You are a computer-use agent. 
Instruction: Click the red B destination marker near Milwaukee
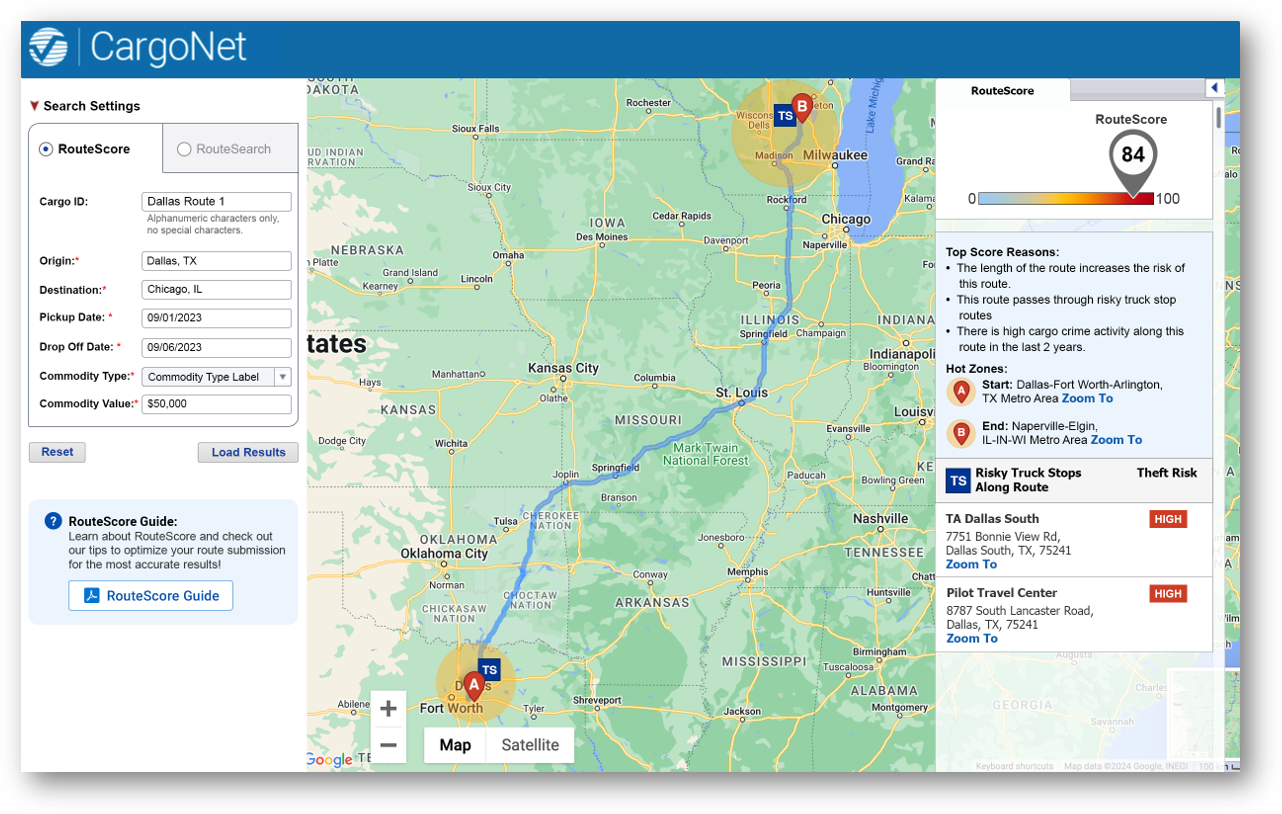click(802, 104)
